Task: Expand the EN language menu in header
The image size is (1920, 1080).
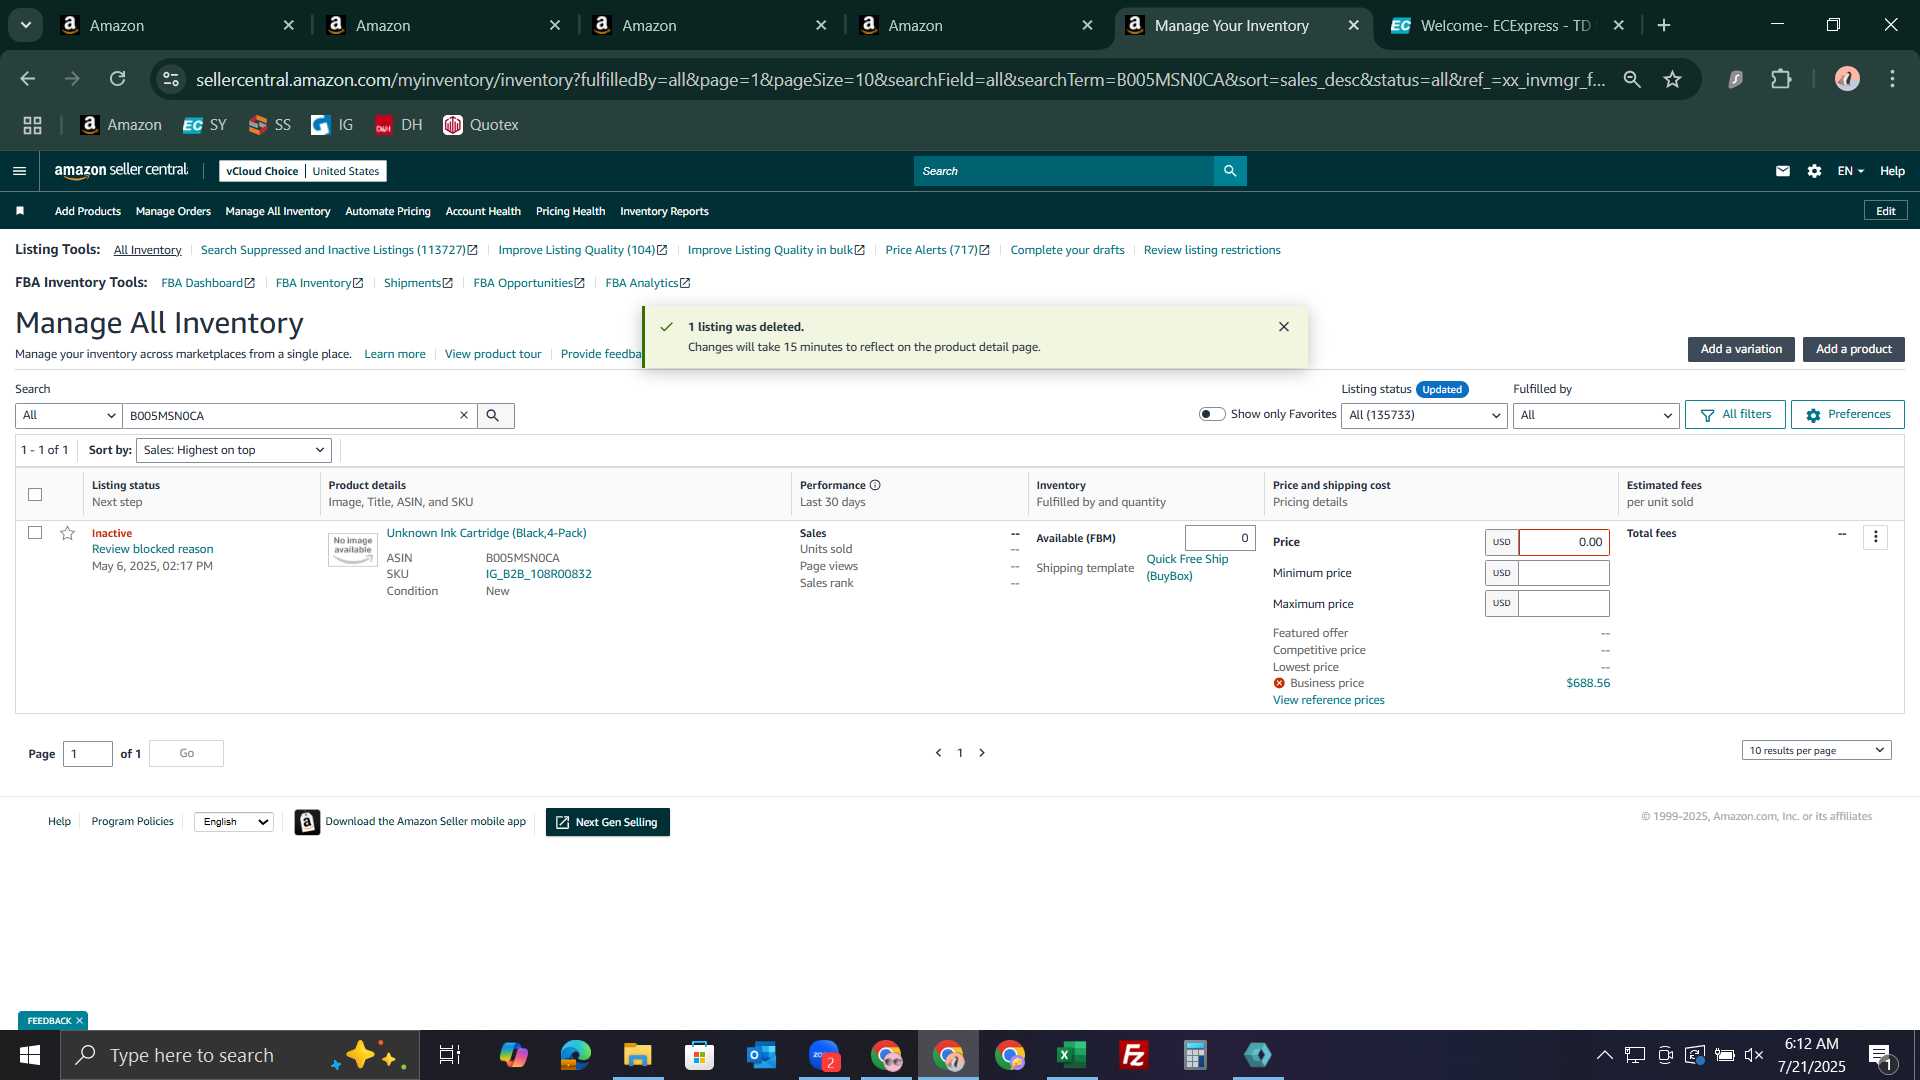Action: [1850, 171]
